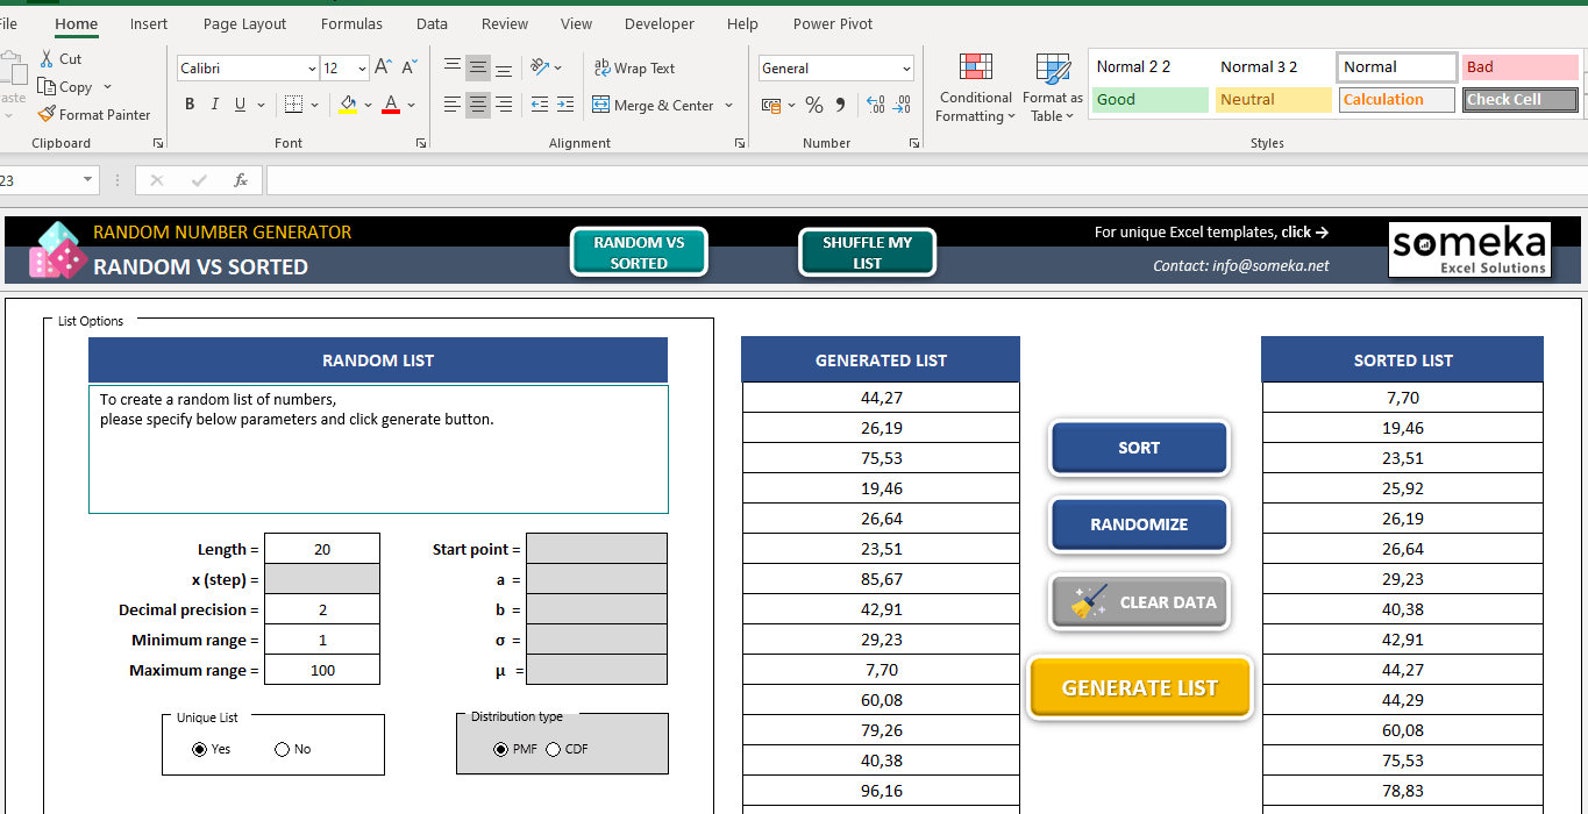
Task: Open the fill color picker arrow
Action: (x=368, y=104)
